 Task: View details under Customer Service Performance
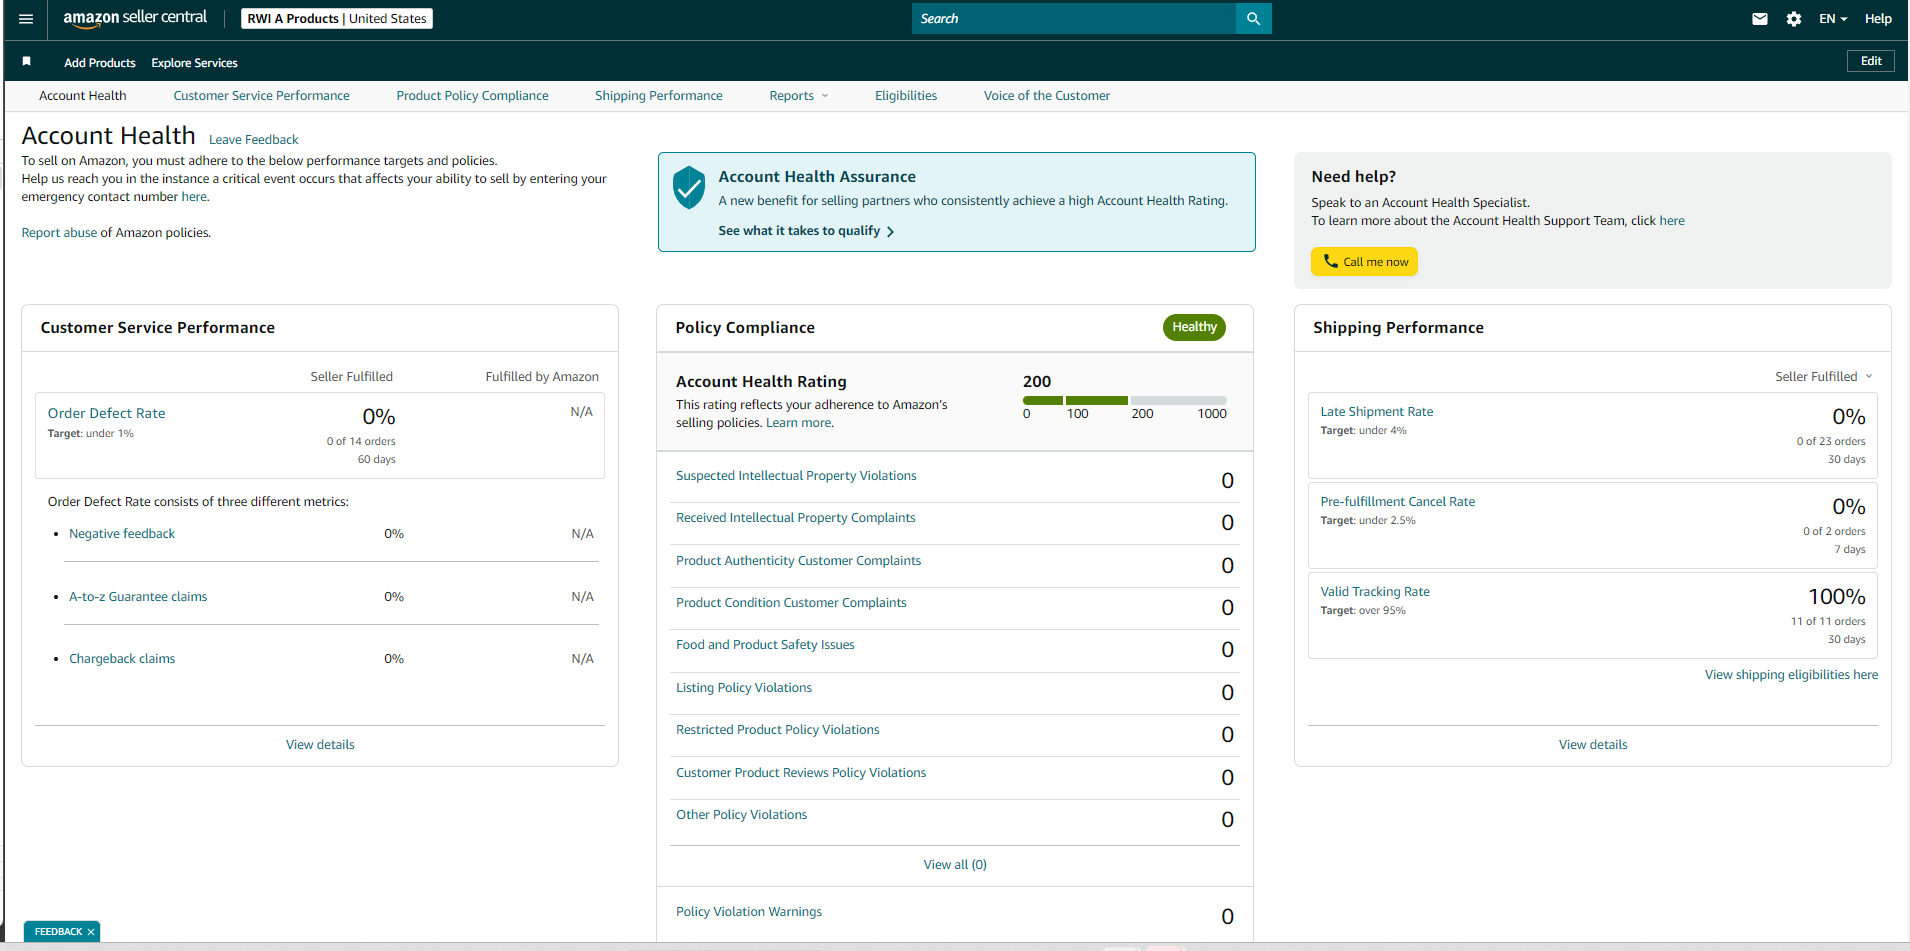320,745
